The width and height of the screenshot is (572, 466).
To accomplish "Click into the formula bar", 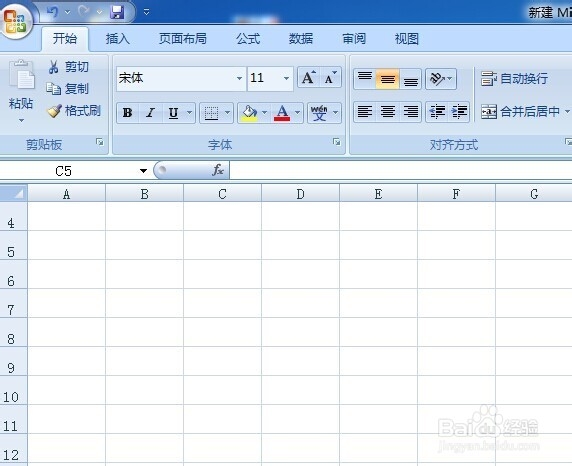I will pyautogui.click(x=401, y=170).
